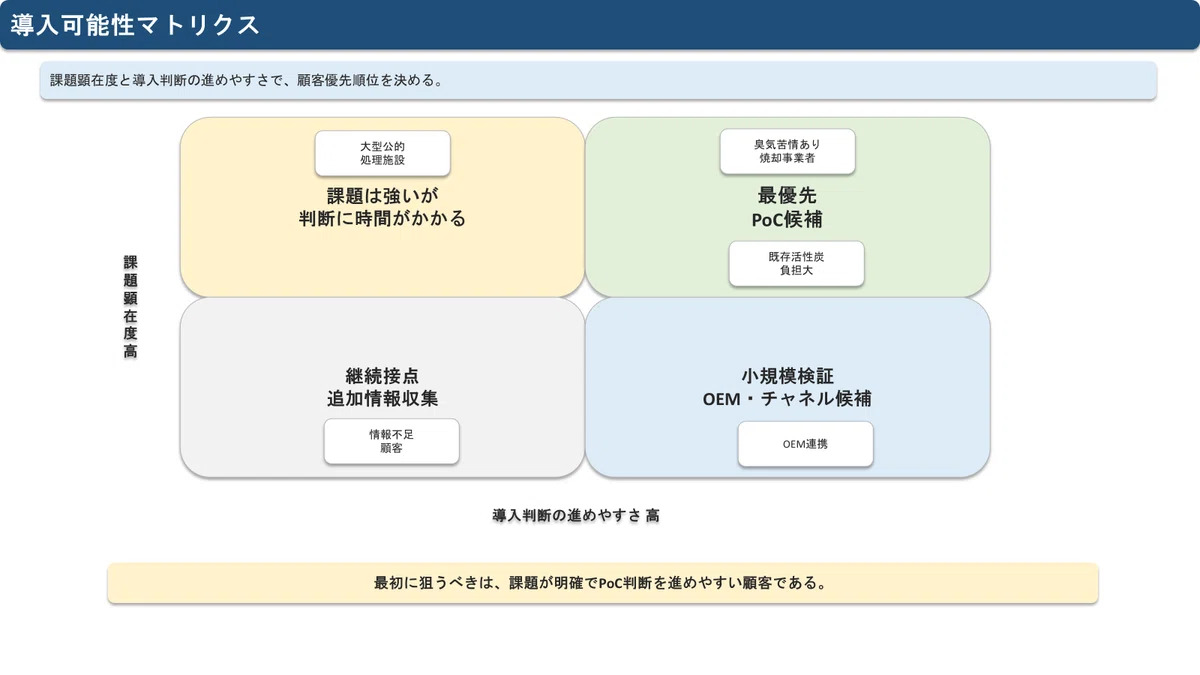Select the 課題は強いが 判断に時間がかかる heading
This screenshot has width=1200, height=675.
tap(382, 207)
